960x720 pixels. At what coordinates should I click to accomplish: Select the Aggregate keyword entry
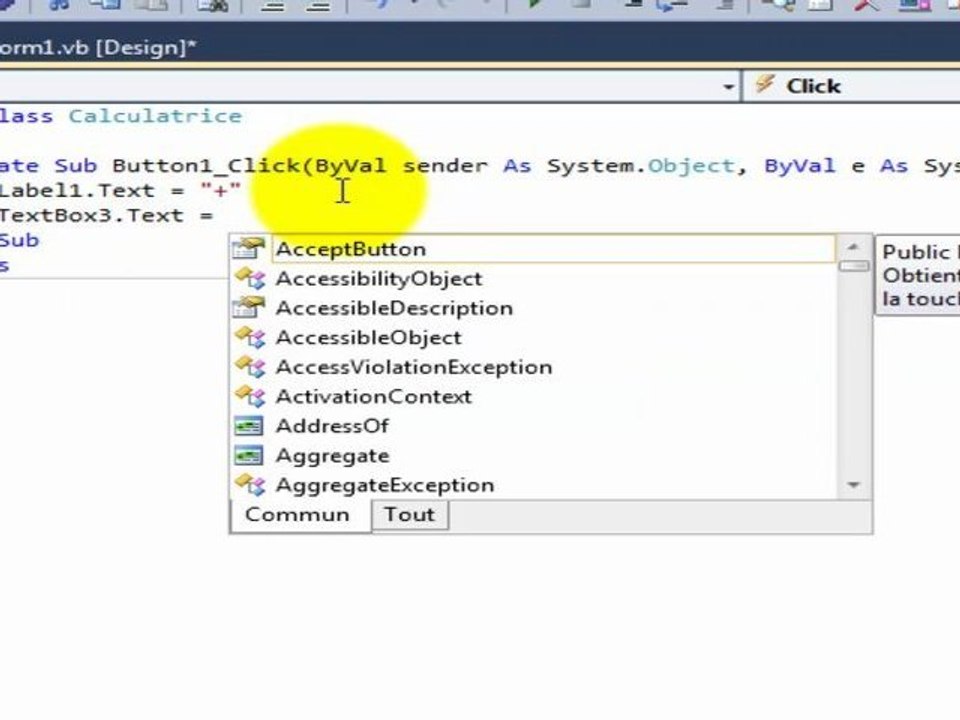point(332,456)
